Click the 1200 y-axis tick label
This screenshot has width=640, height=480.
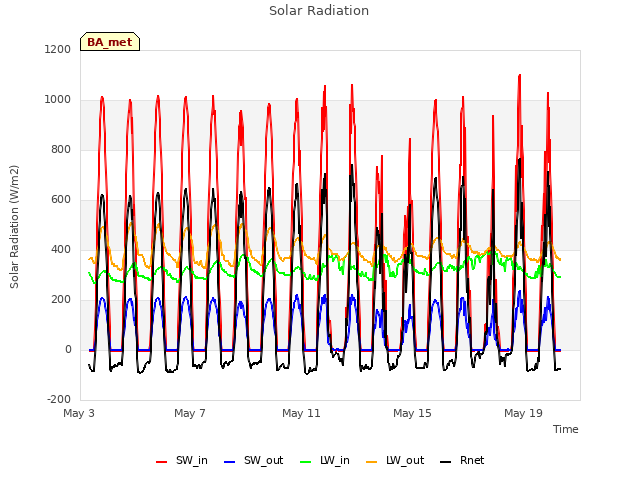pyautogui.click(x=58, y=49)
